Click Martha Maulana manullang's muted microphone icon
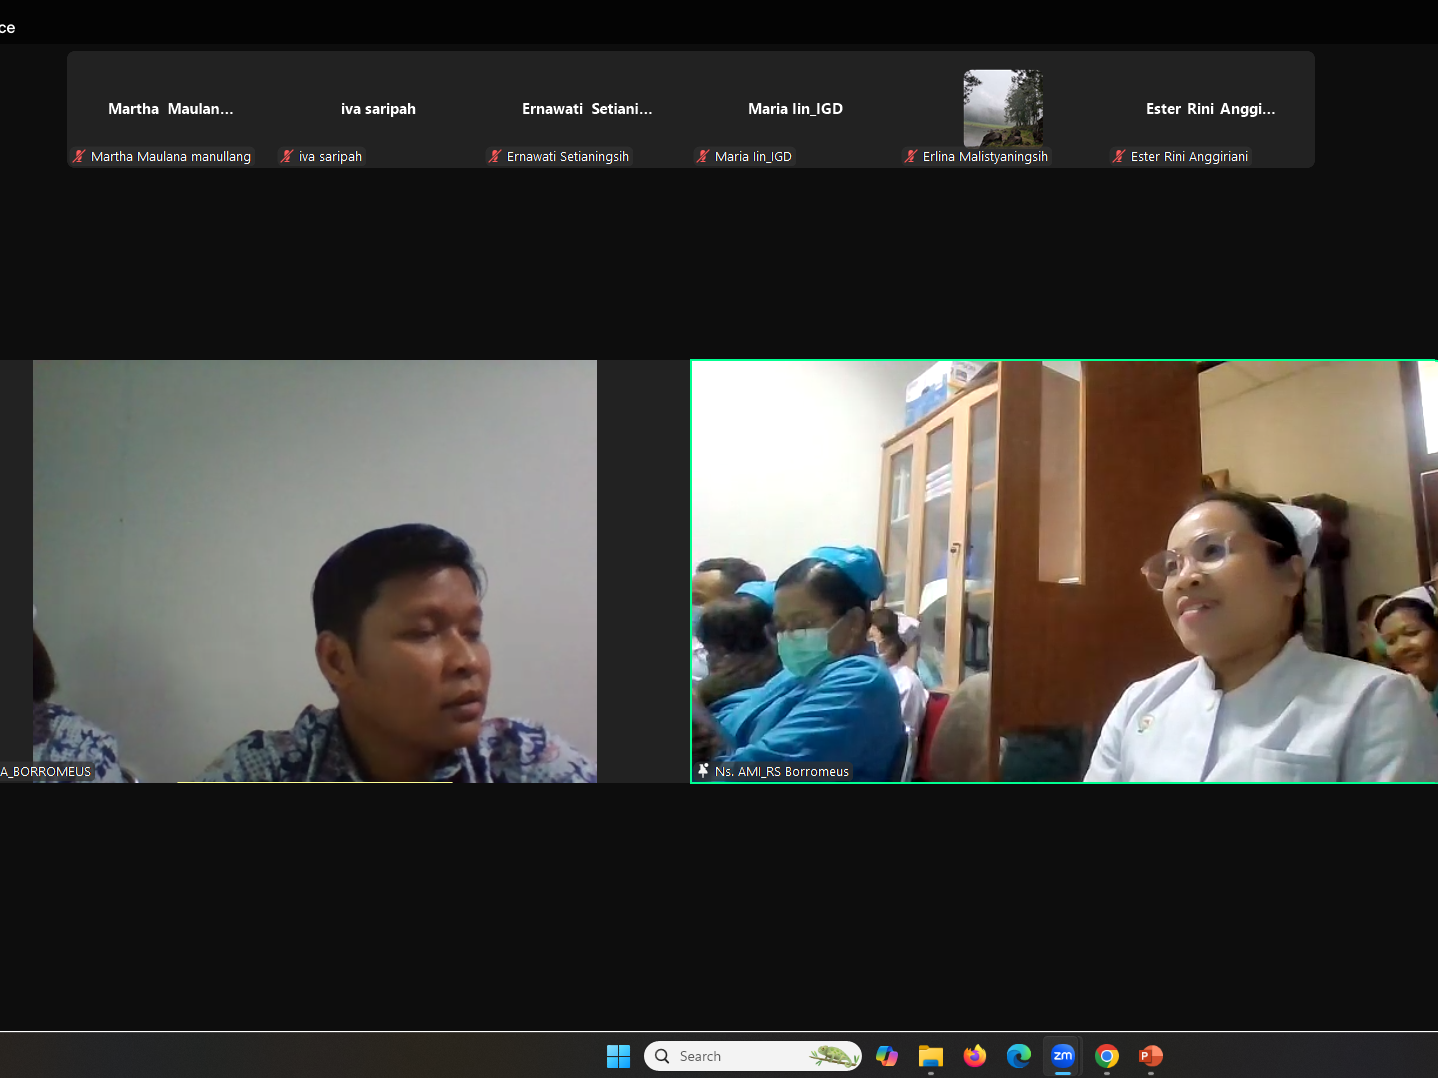 pyautogui.click(x=79, y=156)
